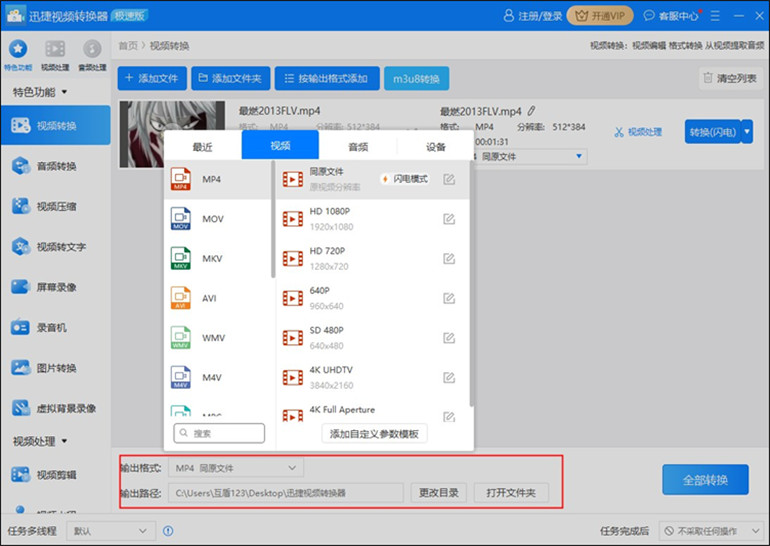Click the 添加文件 button

152,78
